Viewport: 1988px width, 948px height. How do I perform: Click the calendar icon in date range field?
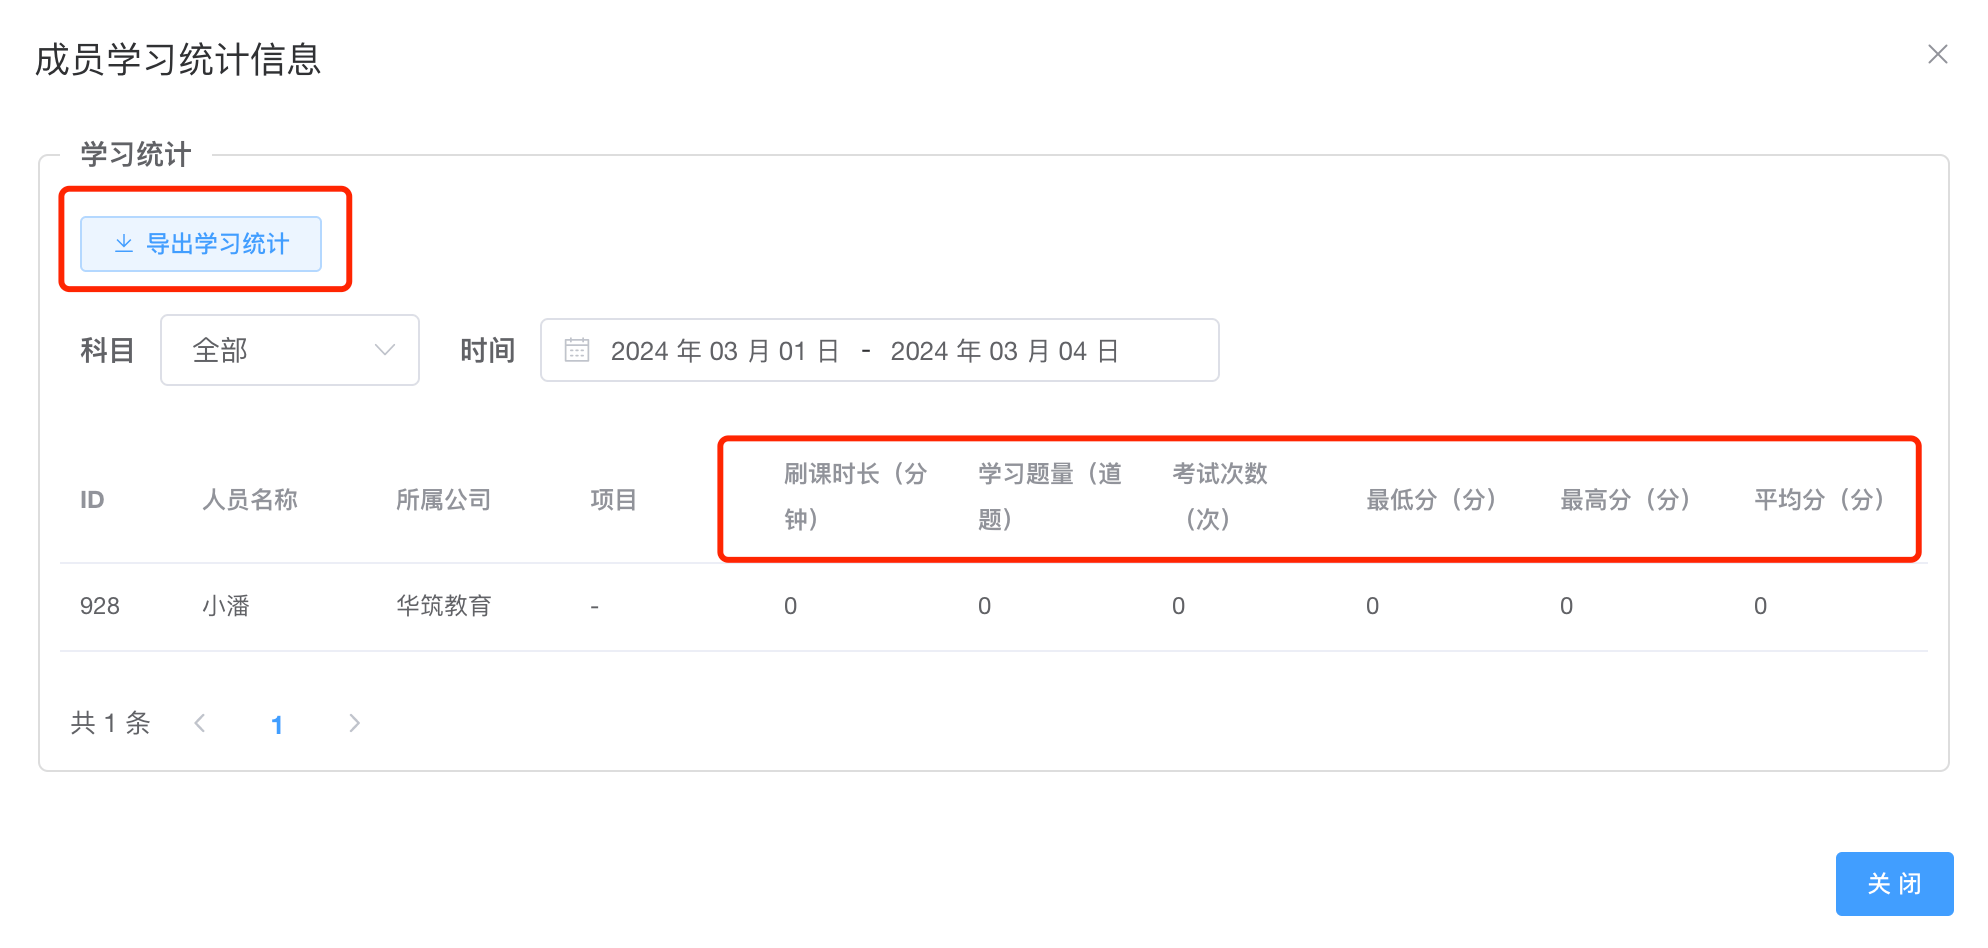[577, 350]
